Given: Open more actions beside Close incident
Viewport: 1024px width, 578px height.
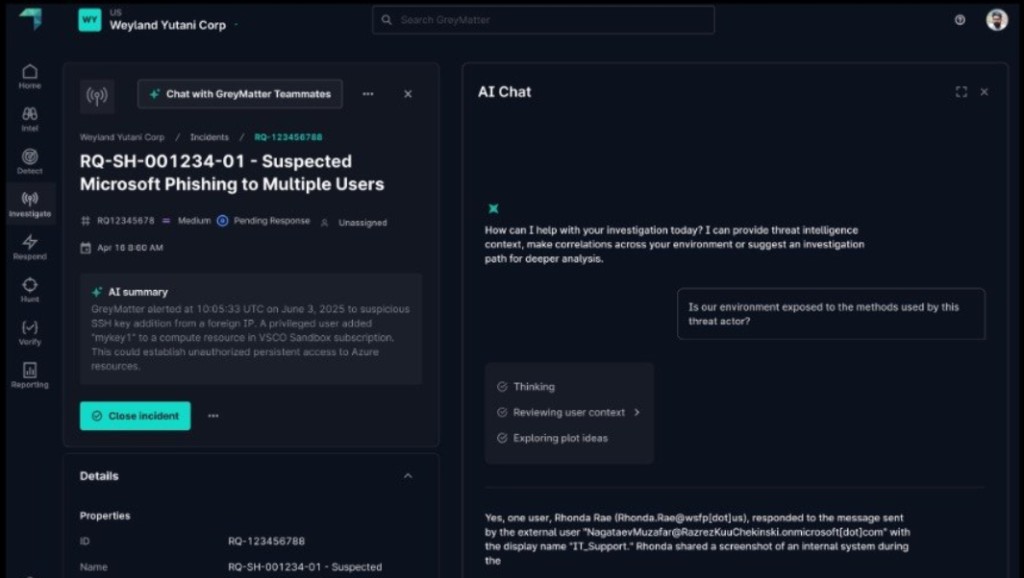Looking at the screenshot, I should pos(214,416).
